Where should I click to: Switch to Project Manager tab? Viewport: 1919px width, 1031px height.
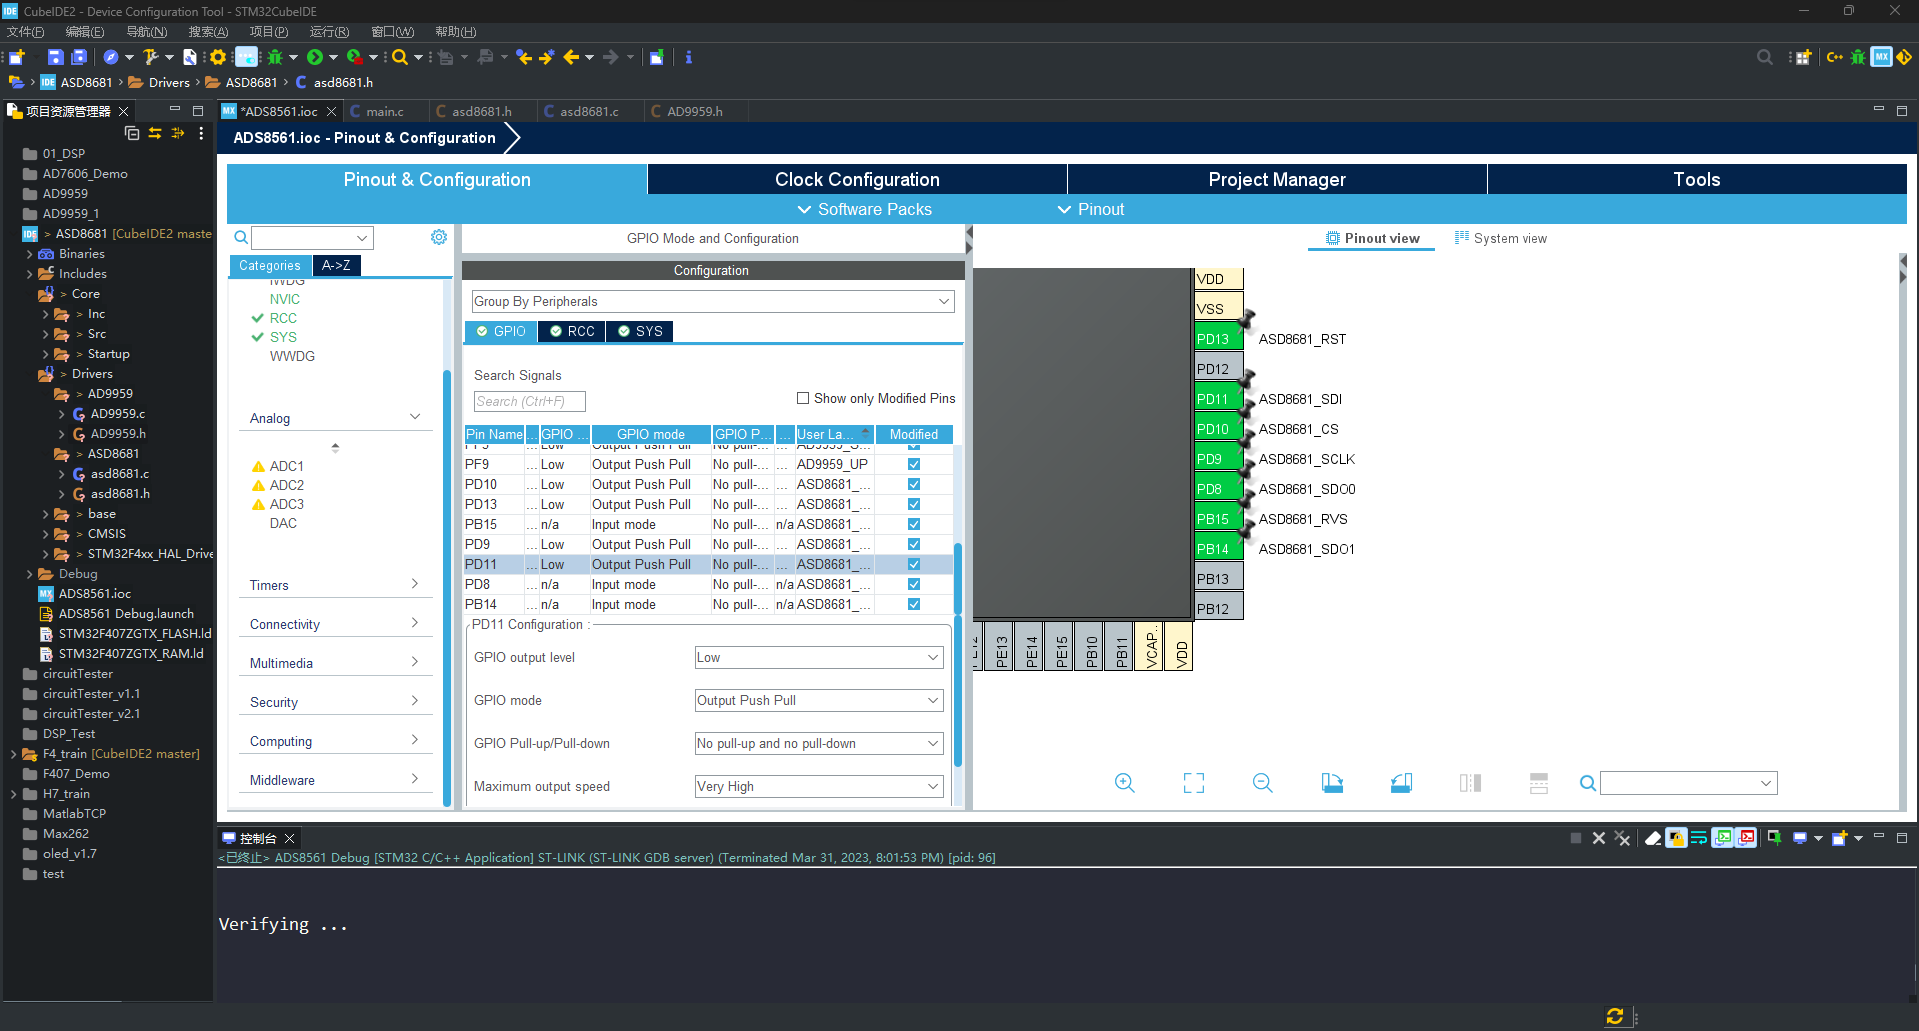pyautogui.click(x=1277, y=179)
